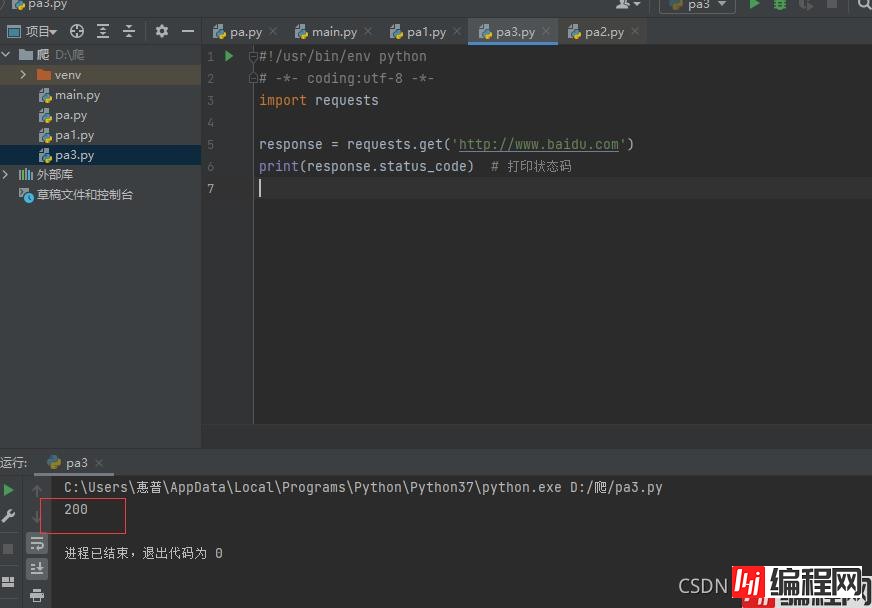Open the pa3 run configuration dropdown
The height and width of the screenshot is (608, 872).
tap(697, 5)
